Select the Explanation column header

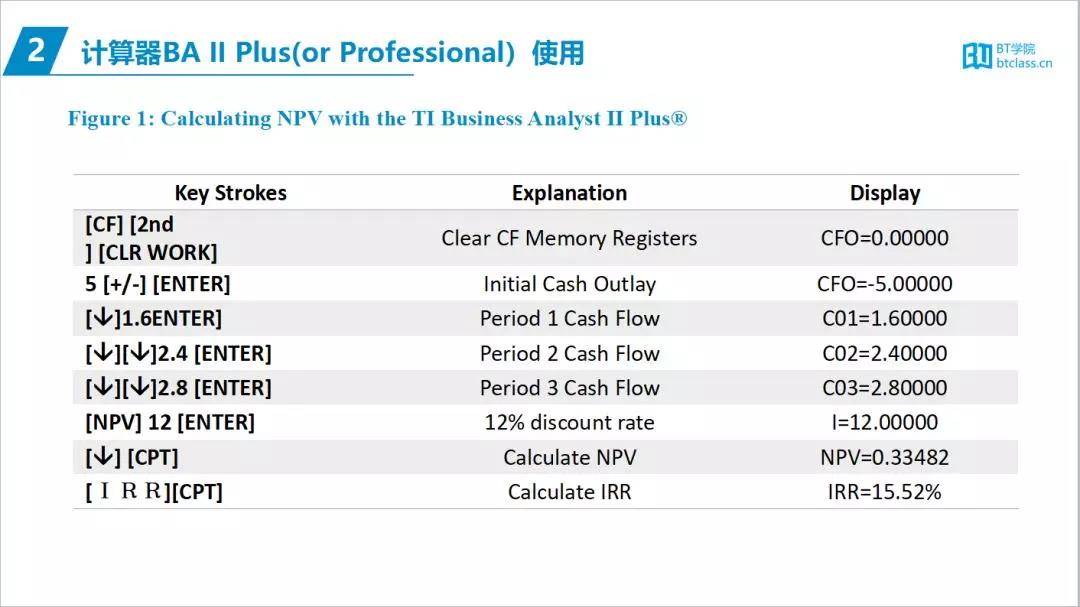[x=570, y=193]
